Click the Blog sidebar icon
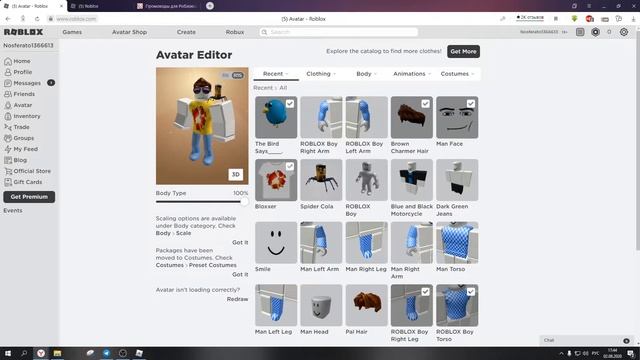Screen dimensions: 640x360 pos(8,160)
